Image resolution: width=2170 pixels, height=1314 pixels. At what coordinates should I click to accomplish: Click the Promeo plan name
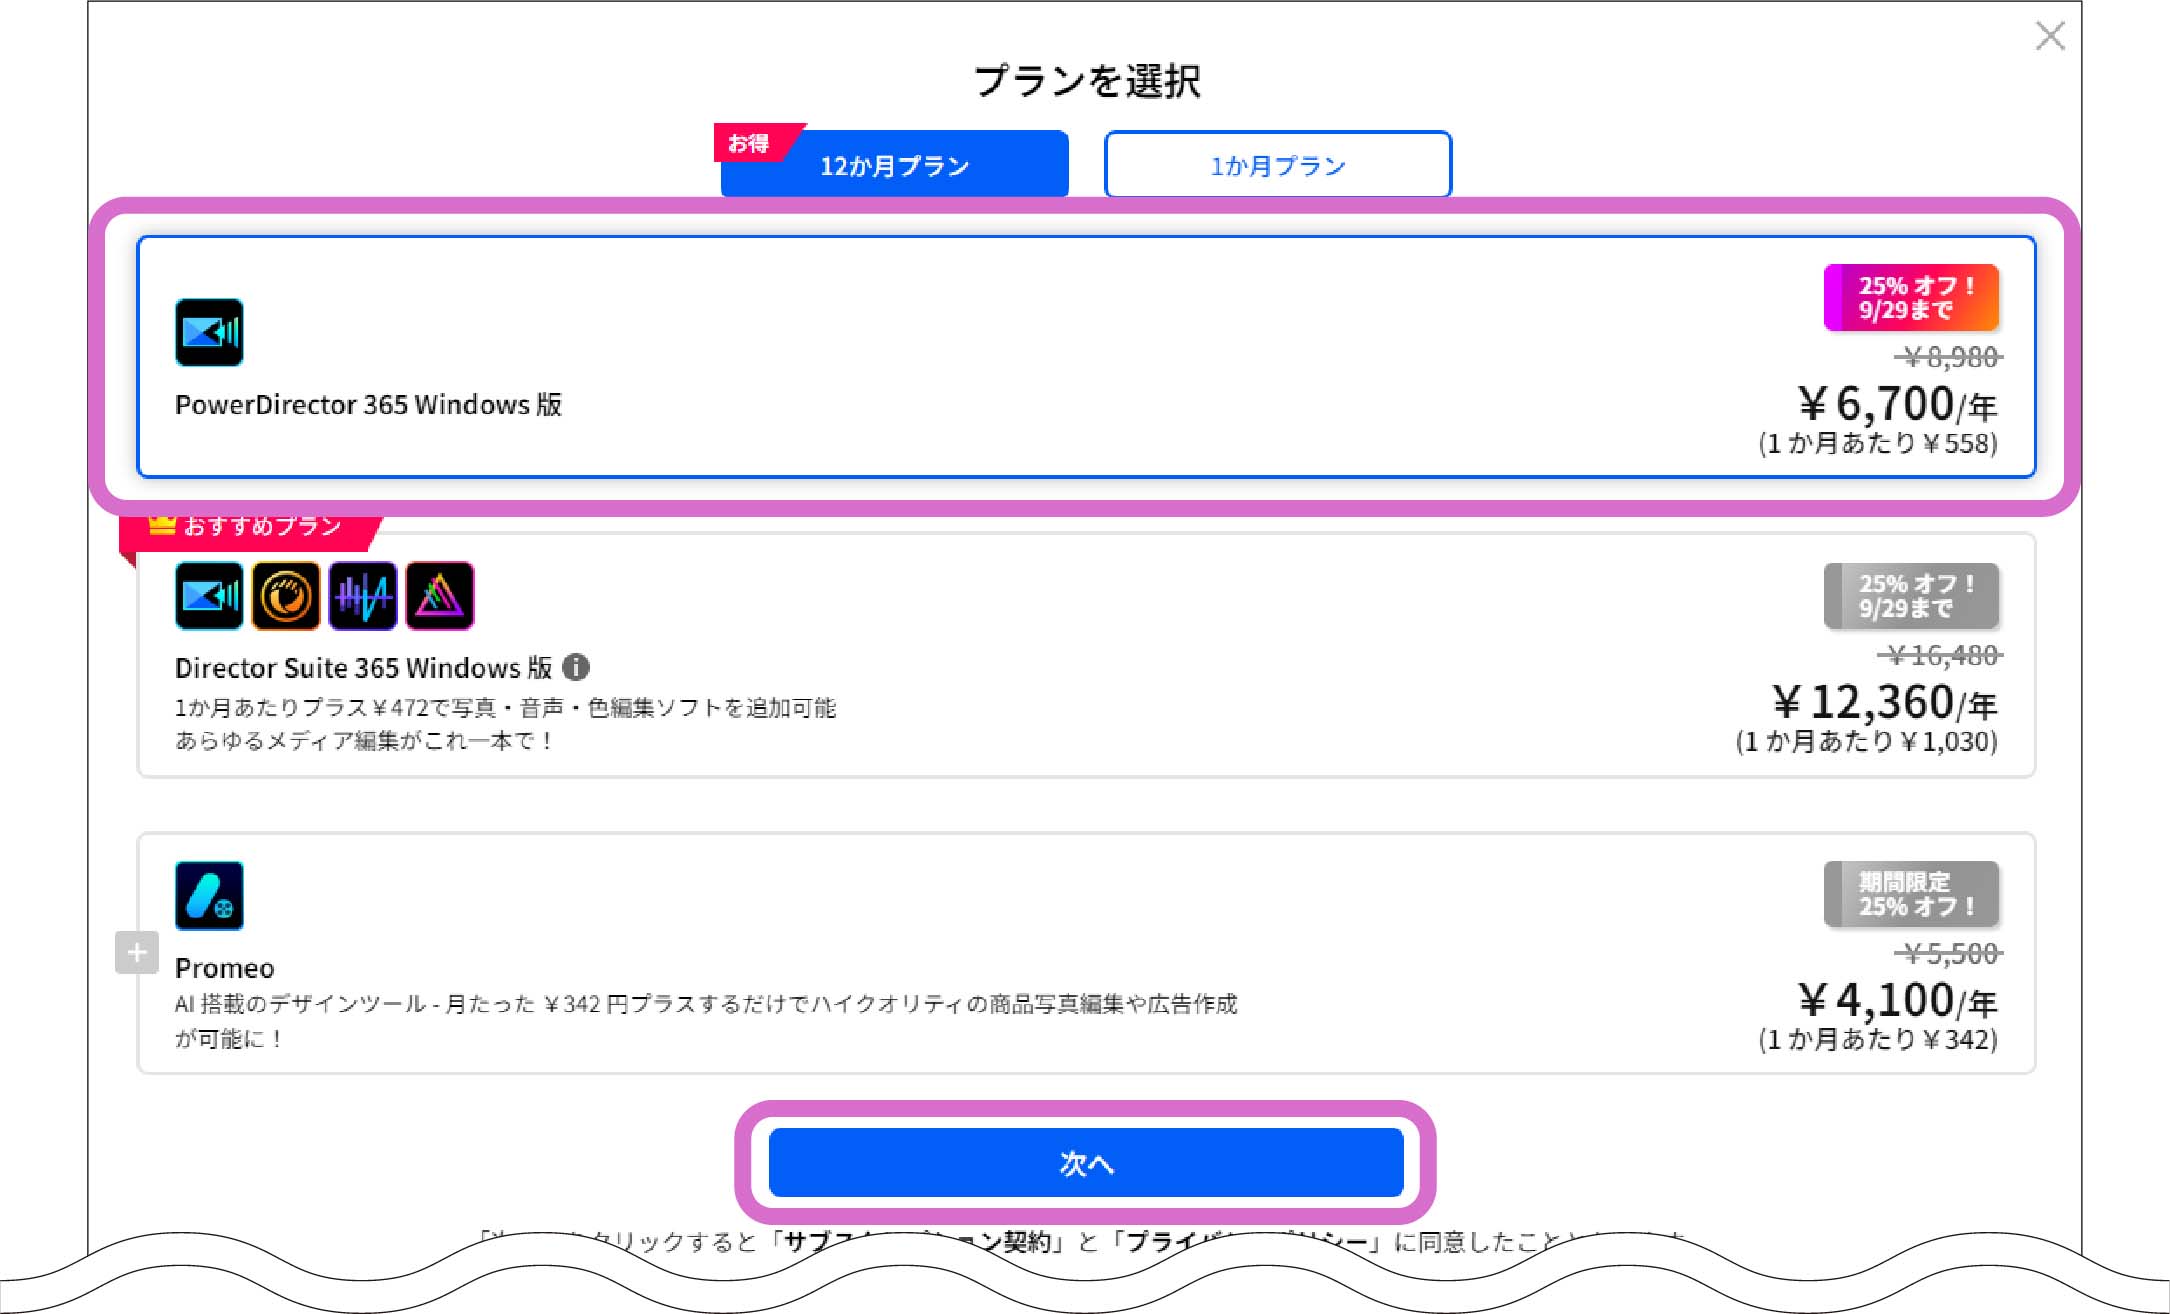tap(224, 968)
